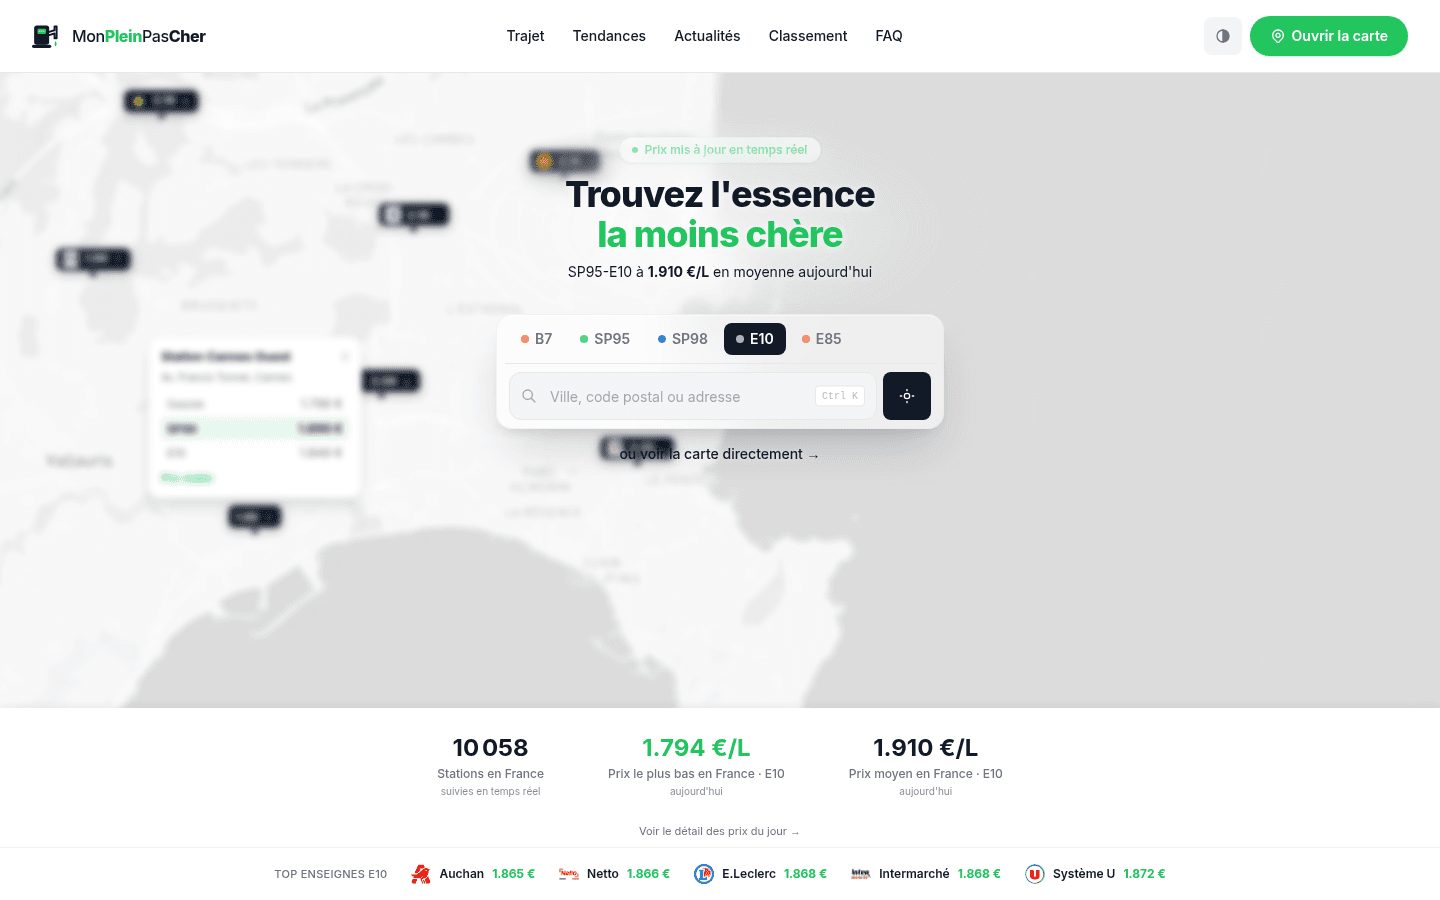Click the pin icon in Ouvrir la carte
The width and height of the screenshot is (1440, 900).
point(1277,36)
